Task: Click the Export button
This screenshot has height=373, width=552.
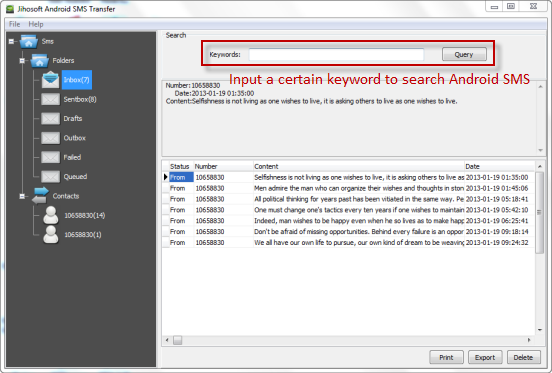Action: [485, 358]
